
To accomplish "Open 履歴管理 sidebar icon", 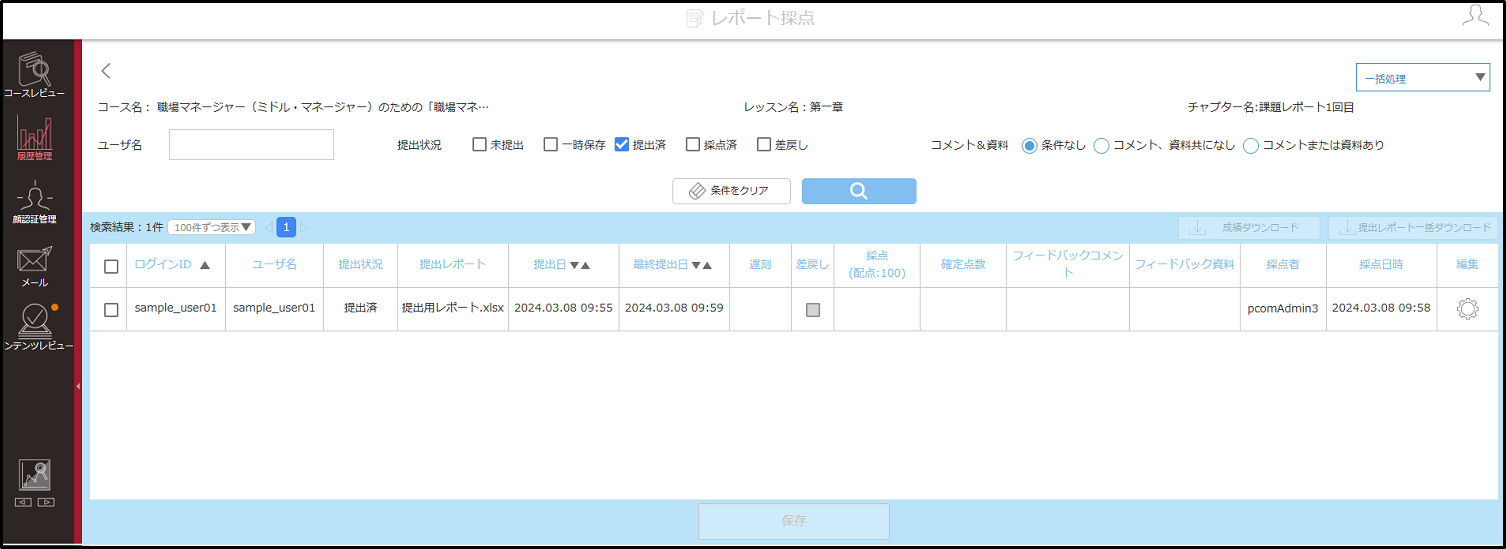I will [x=34, y=138].
